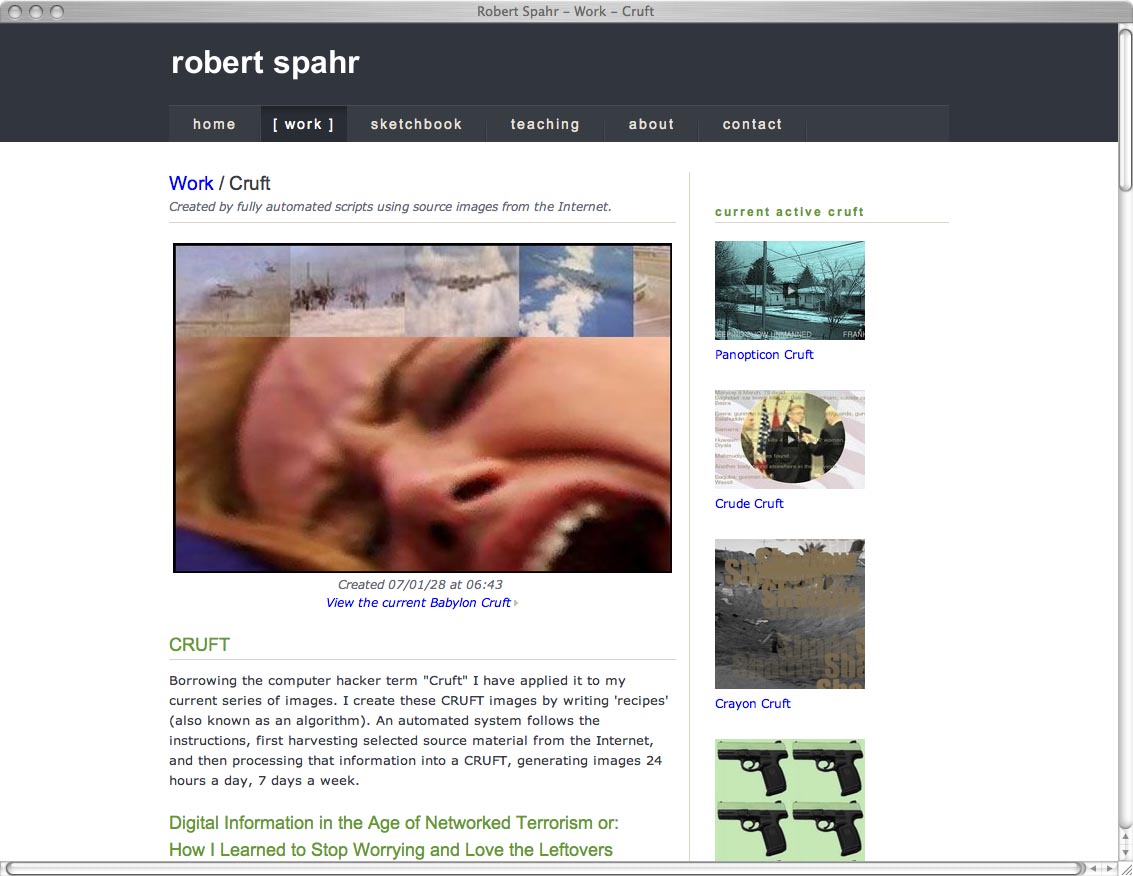The image size is (1133, 876).
Task: Click the window title "Robert Spahr – Work – Cruft"
Action: (x=566, y=12)
